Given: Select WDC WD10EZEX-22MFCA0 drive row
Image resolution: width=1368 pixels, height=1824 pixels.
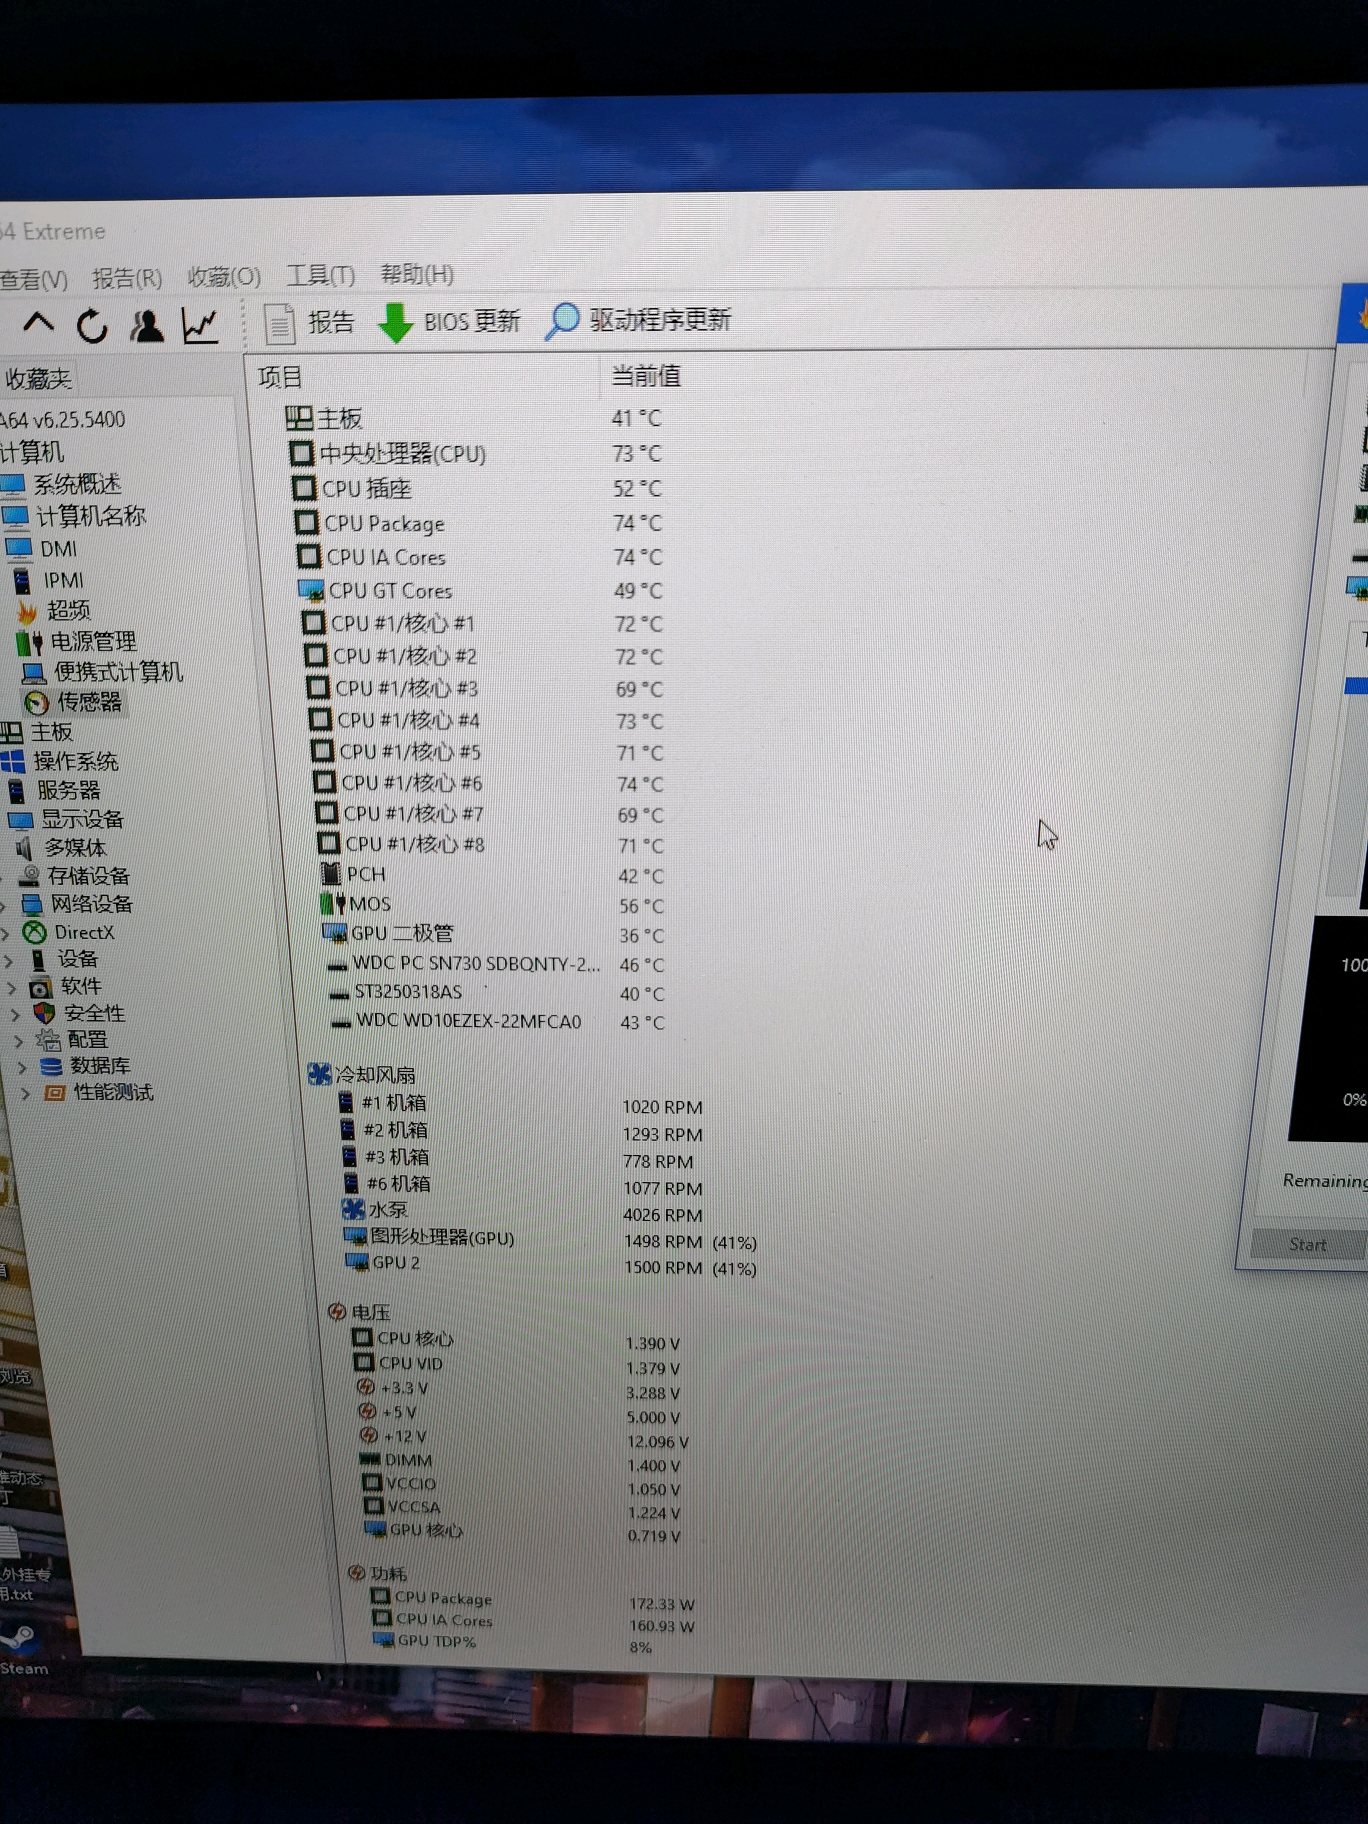Looking at the screenshot, I should (x=499, y=1022).
